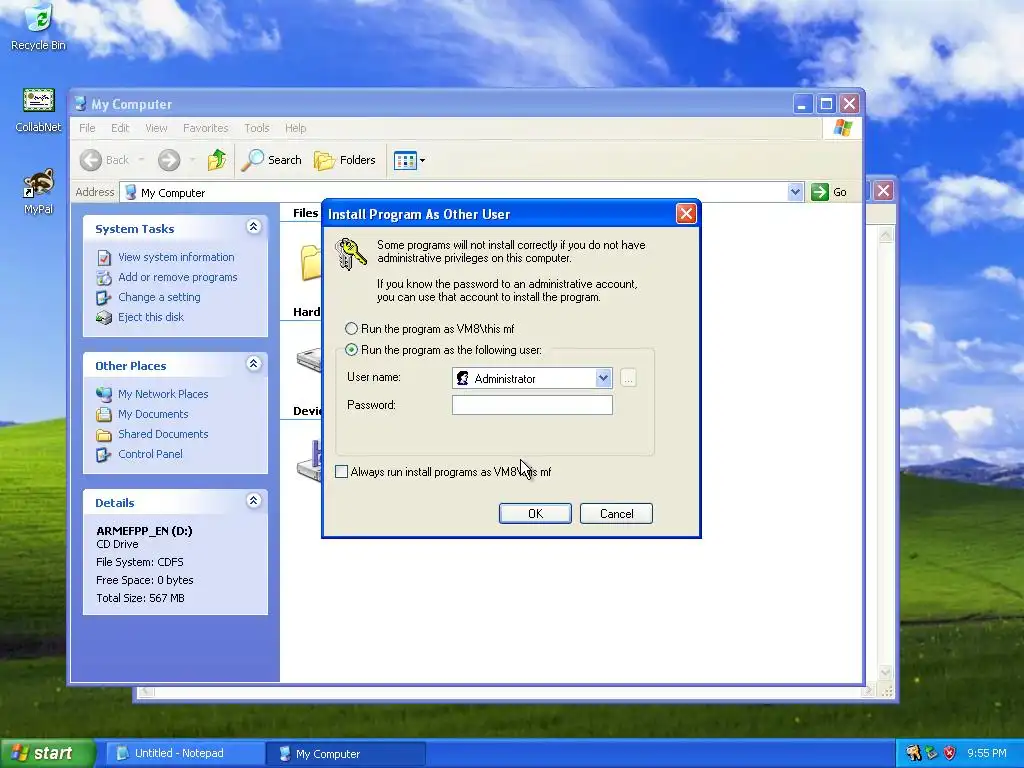Click the View system information icon
1024x768 pixels.
(104, 258)
